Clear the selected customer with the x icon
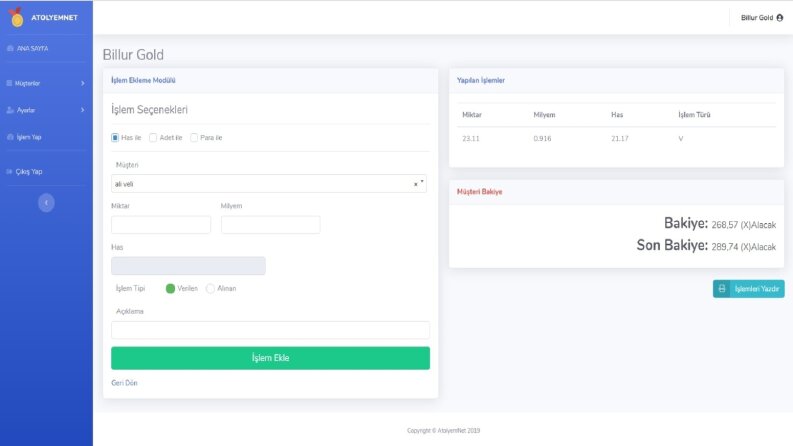This screenshot has height=446, width=793. [416, 184]
